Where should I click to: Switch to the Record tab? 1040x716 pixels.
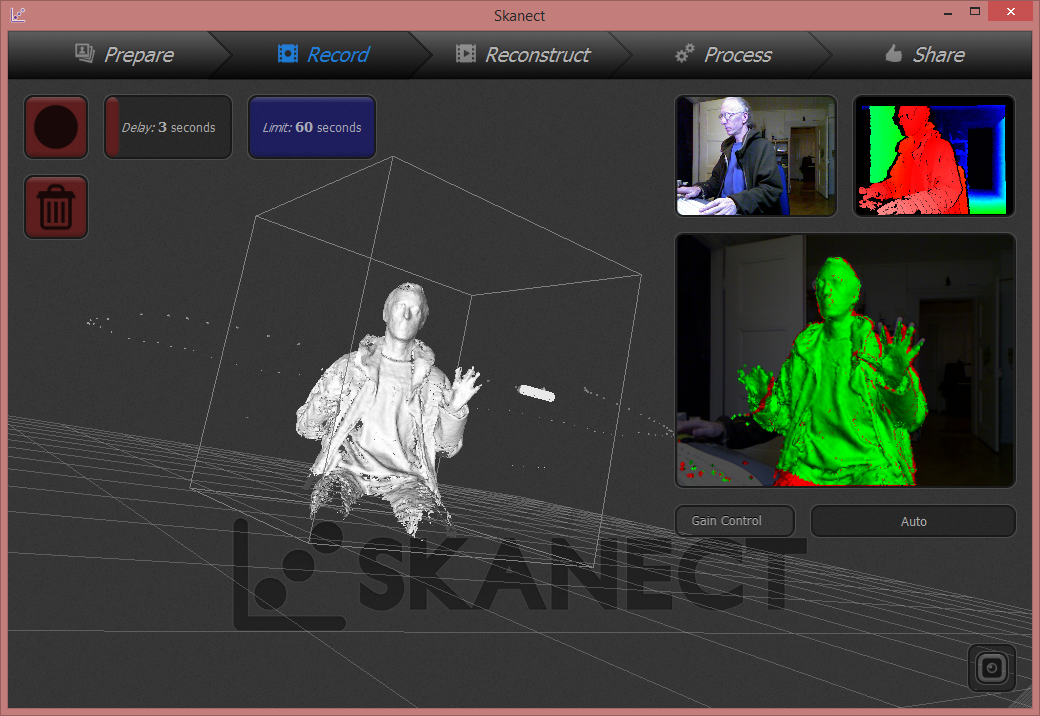[323, 54]
